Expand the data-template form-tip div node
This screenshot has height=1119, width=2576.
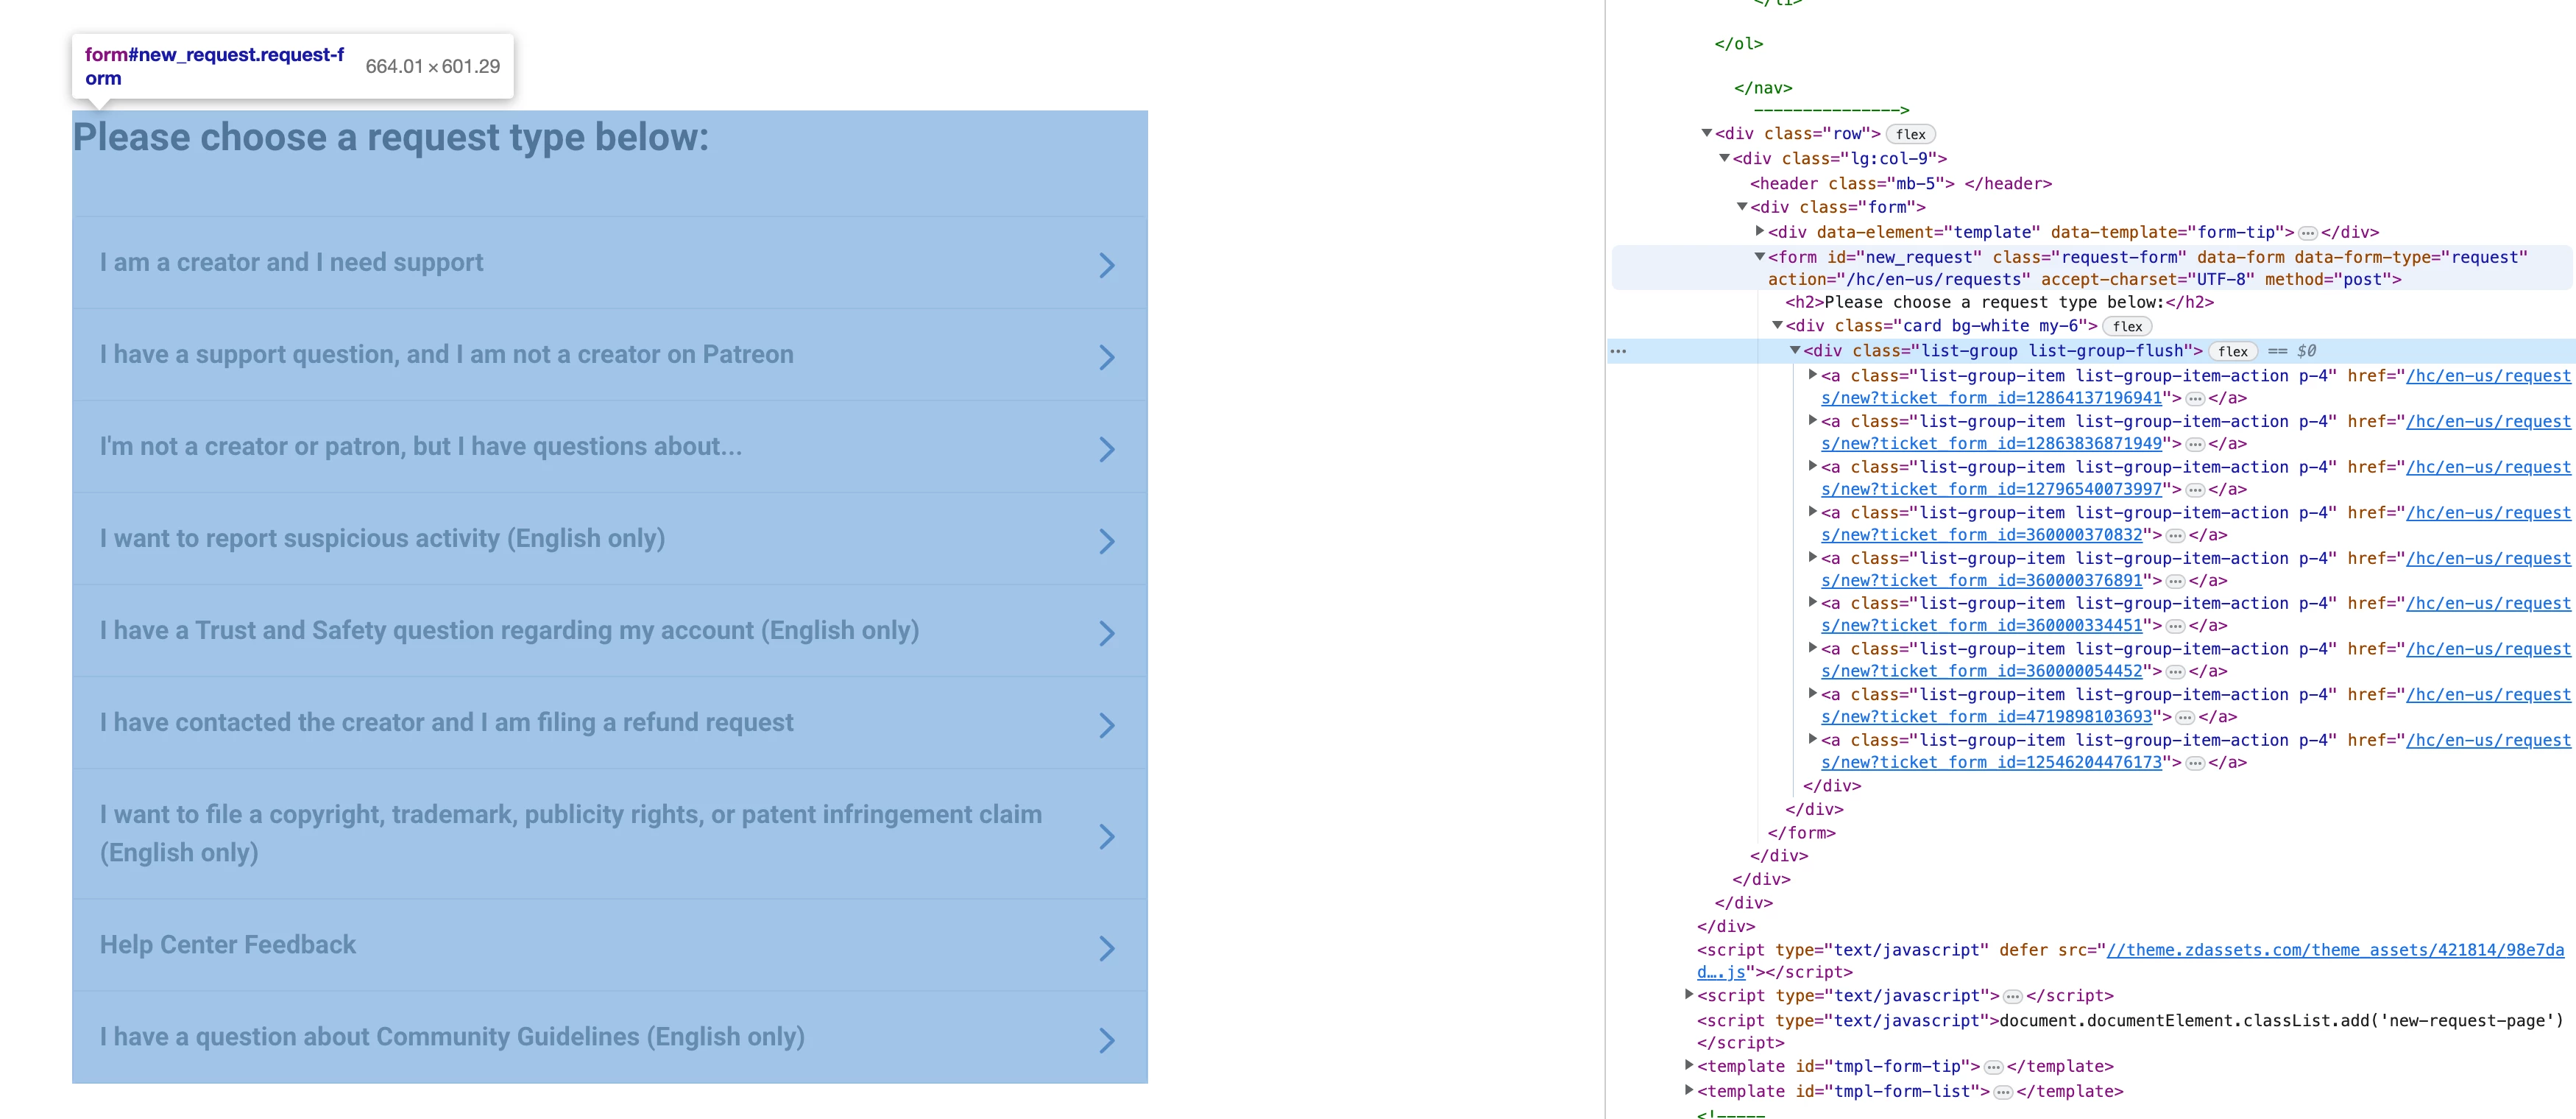coord(1759,231)
